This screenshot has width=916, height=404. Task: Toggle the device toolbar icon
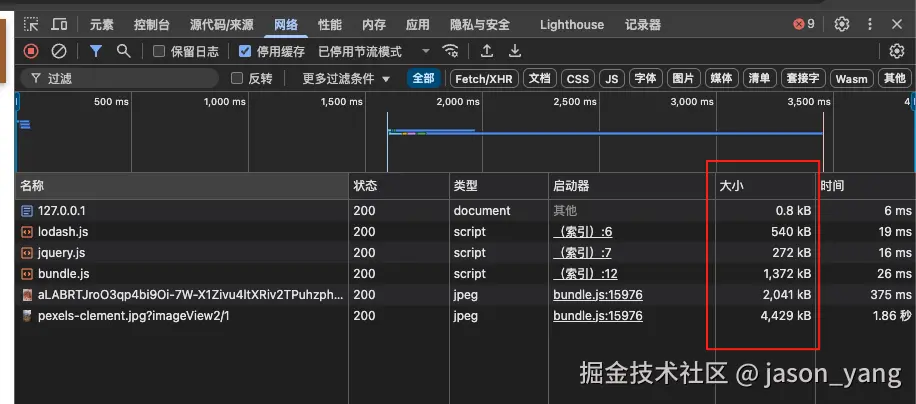coord(59,25)
